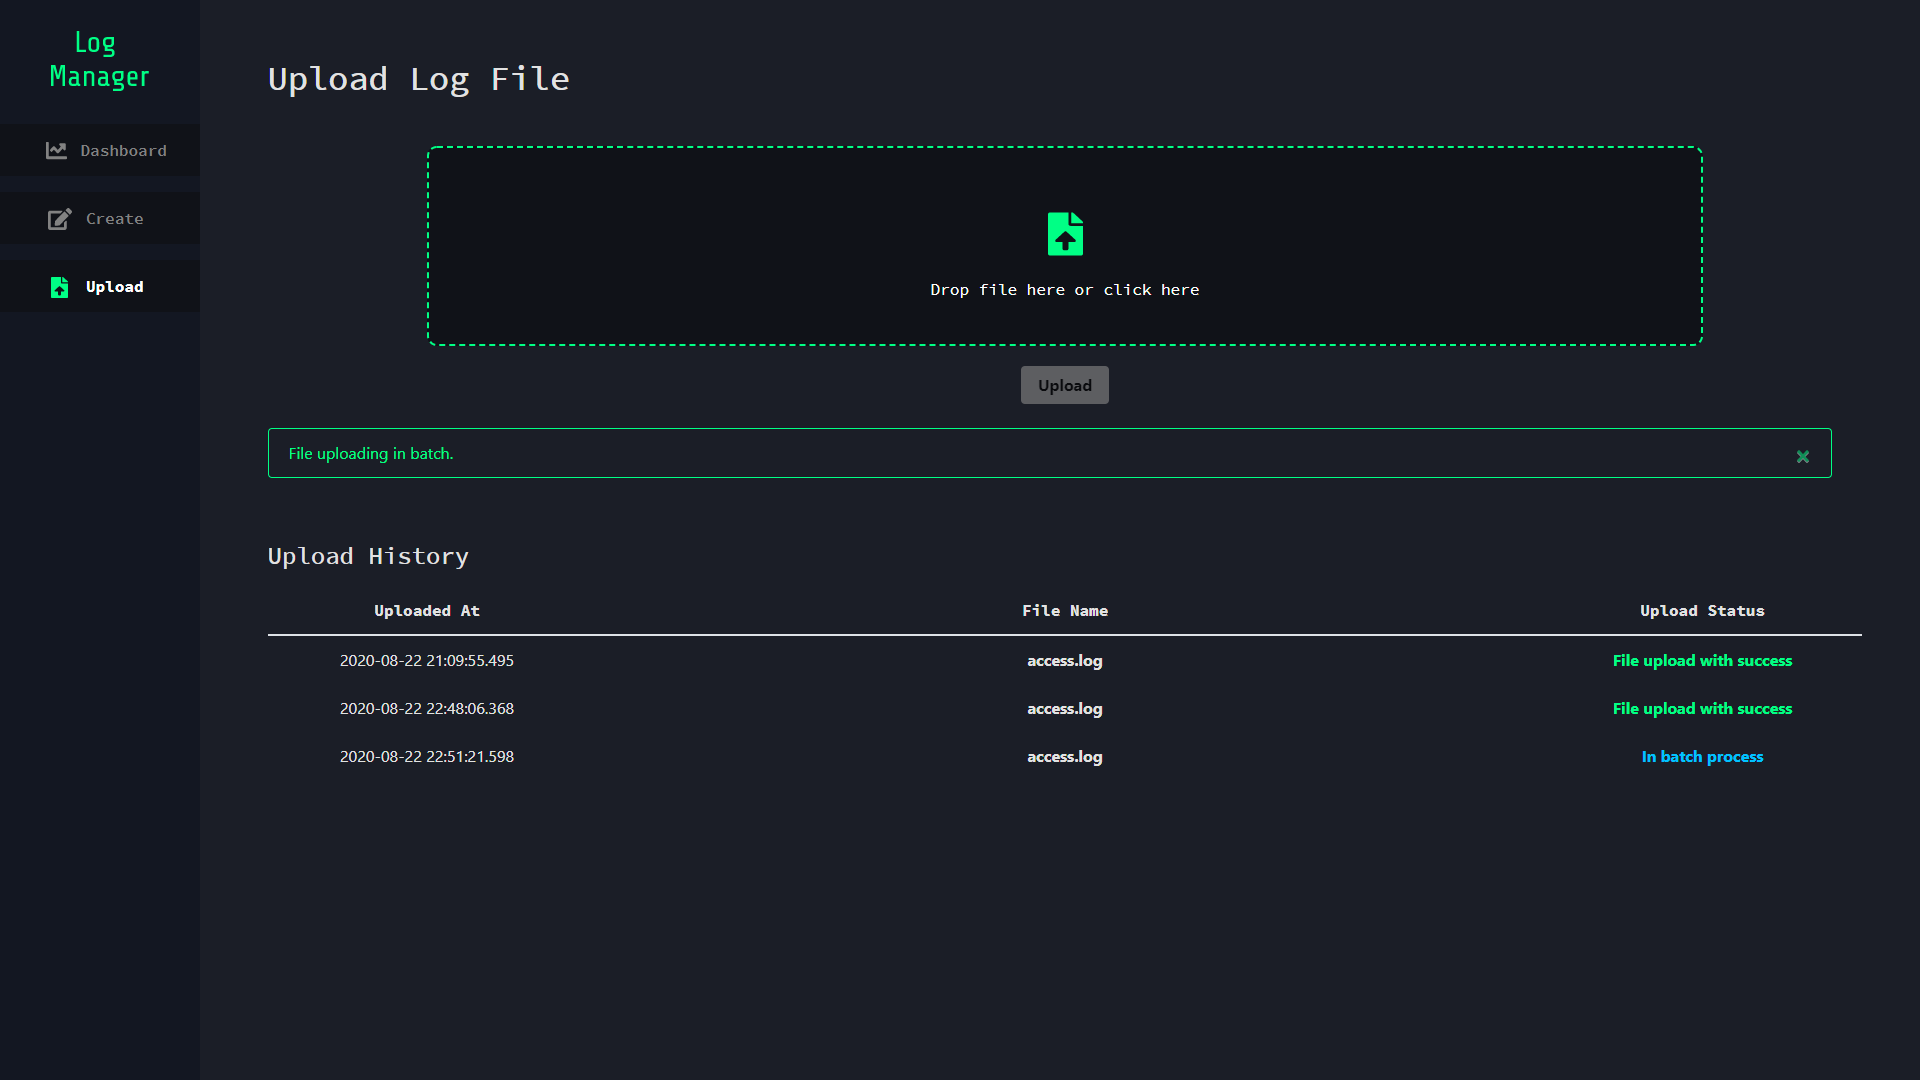The image size is (1920, 1080).
Task: Click the Create pencil-edit icon
Action: 59,219
